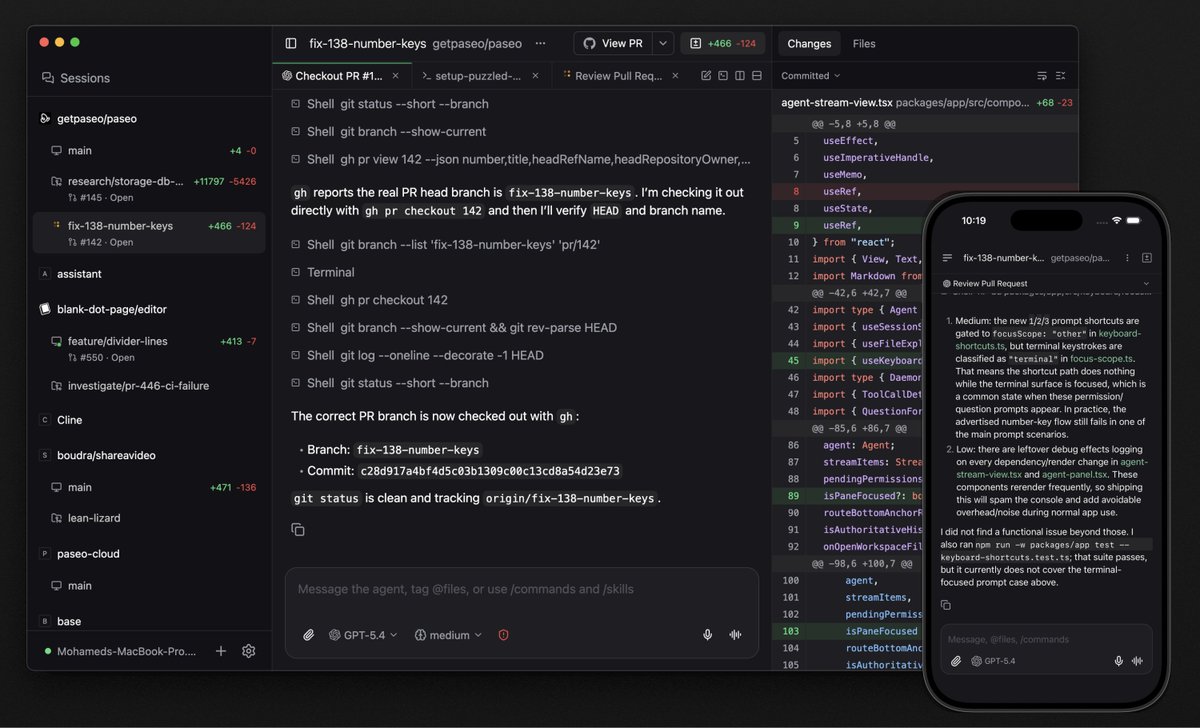Click the paperclip attach icon in the composer
The width and height of the screenshot is (1200, 728).
(309, 635)
